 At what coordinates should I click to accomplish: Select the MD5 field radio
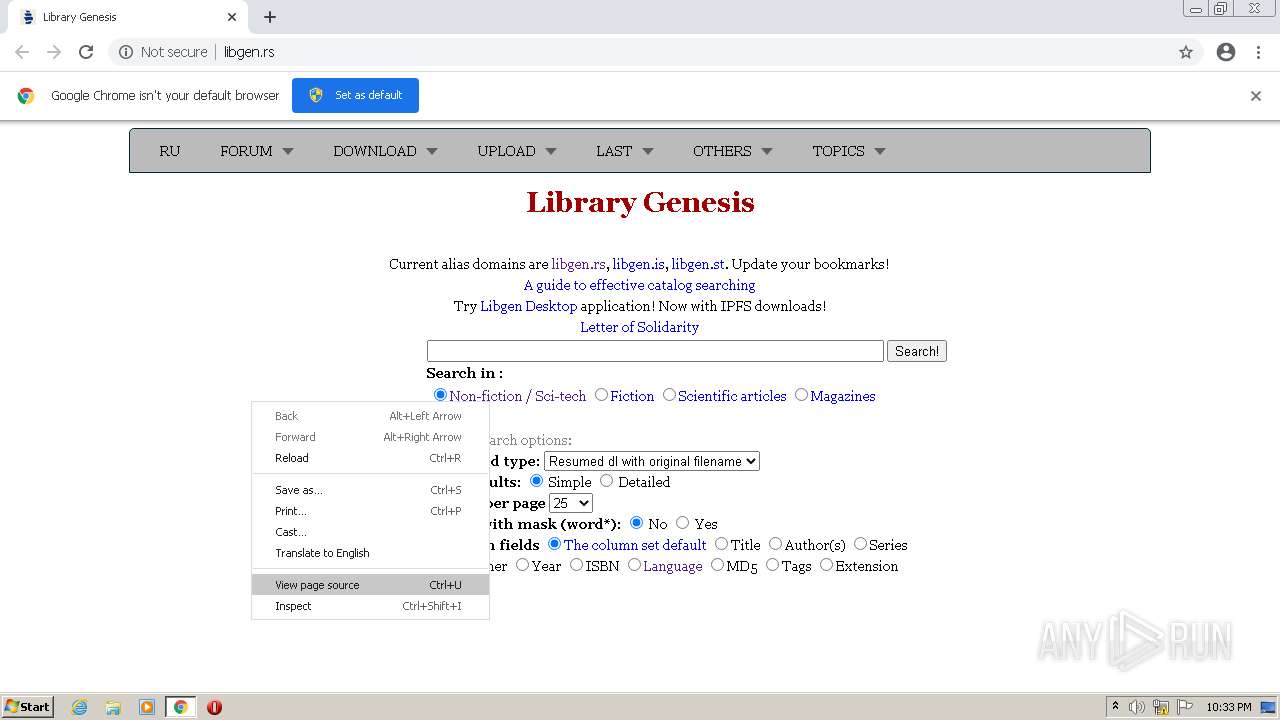point(717,565)
